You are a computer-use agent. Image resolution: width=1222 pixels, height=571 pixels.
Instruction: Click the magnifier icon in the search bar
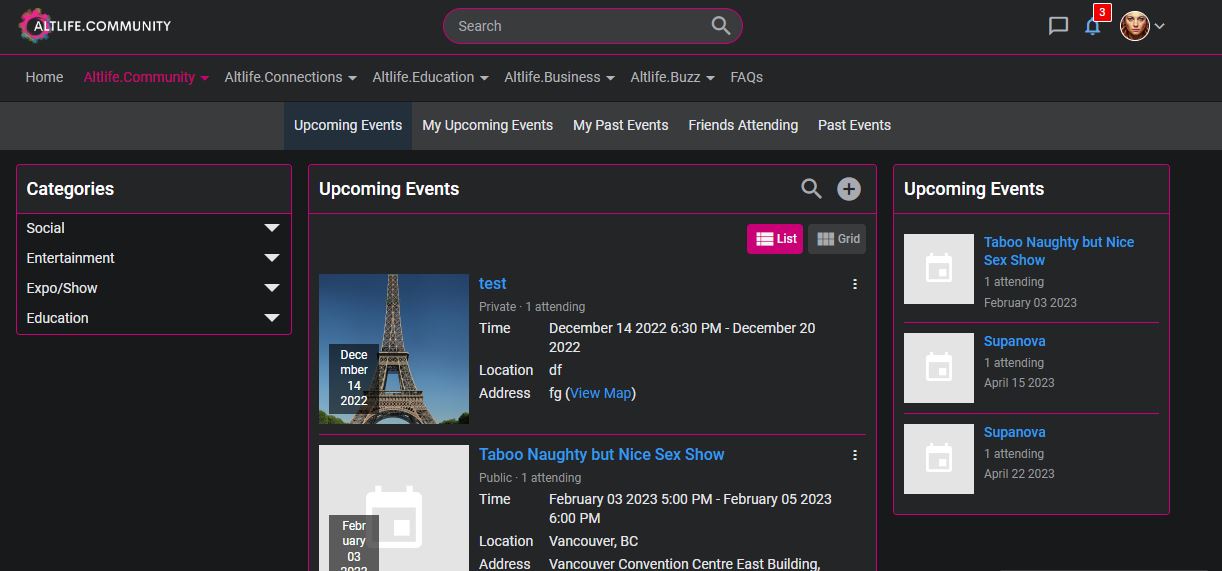720,26
